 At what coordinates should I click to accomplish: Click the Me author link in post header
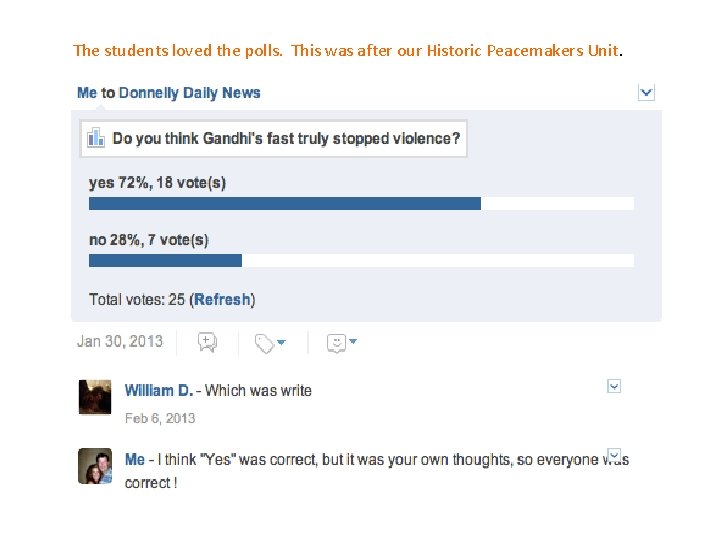[x=87, y=93]
